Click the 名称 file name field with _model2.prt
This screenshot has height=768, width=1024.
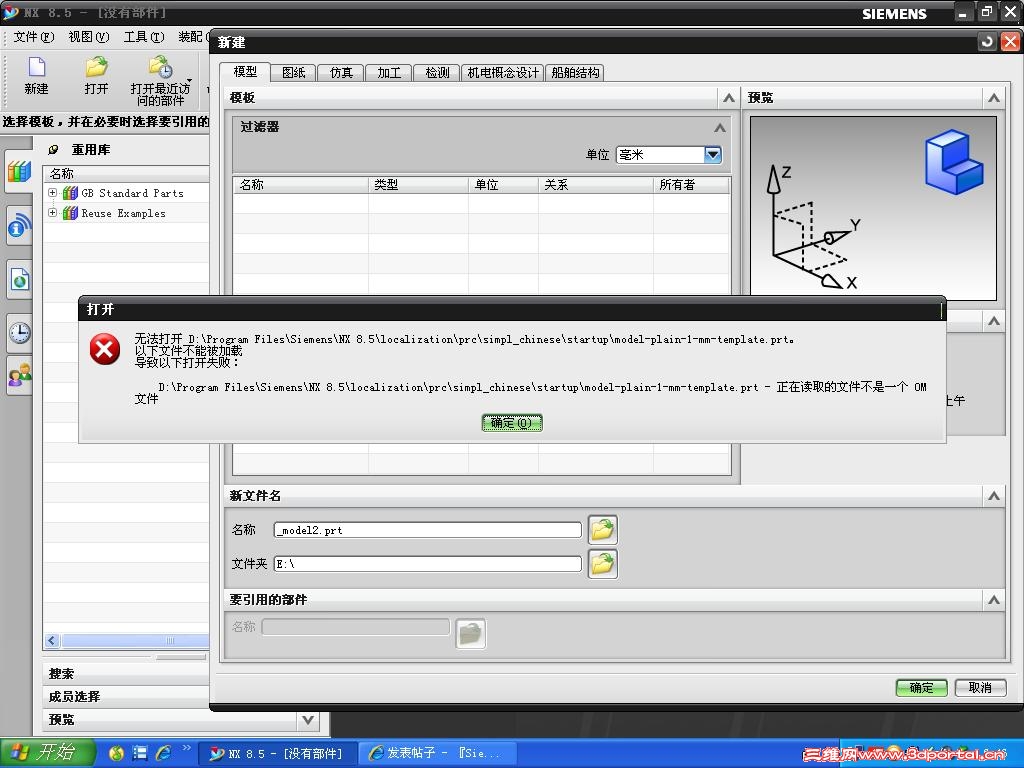(x=427, y=530)
